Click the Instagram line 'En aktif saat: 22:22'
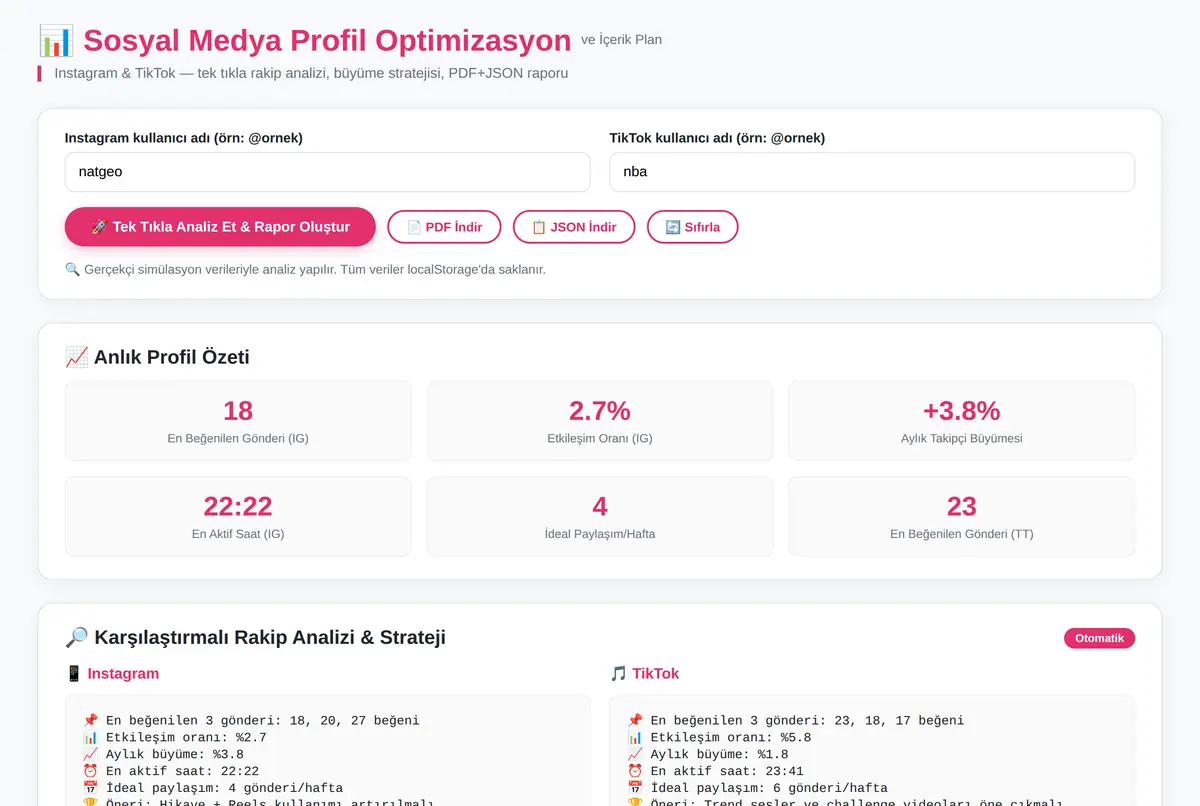1200x806 pixels. tap(171, 771)
